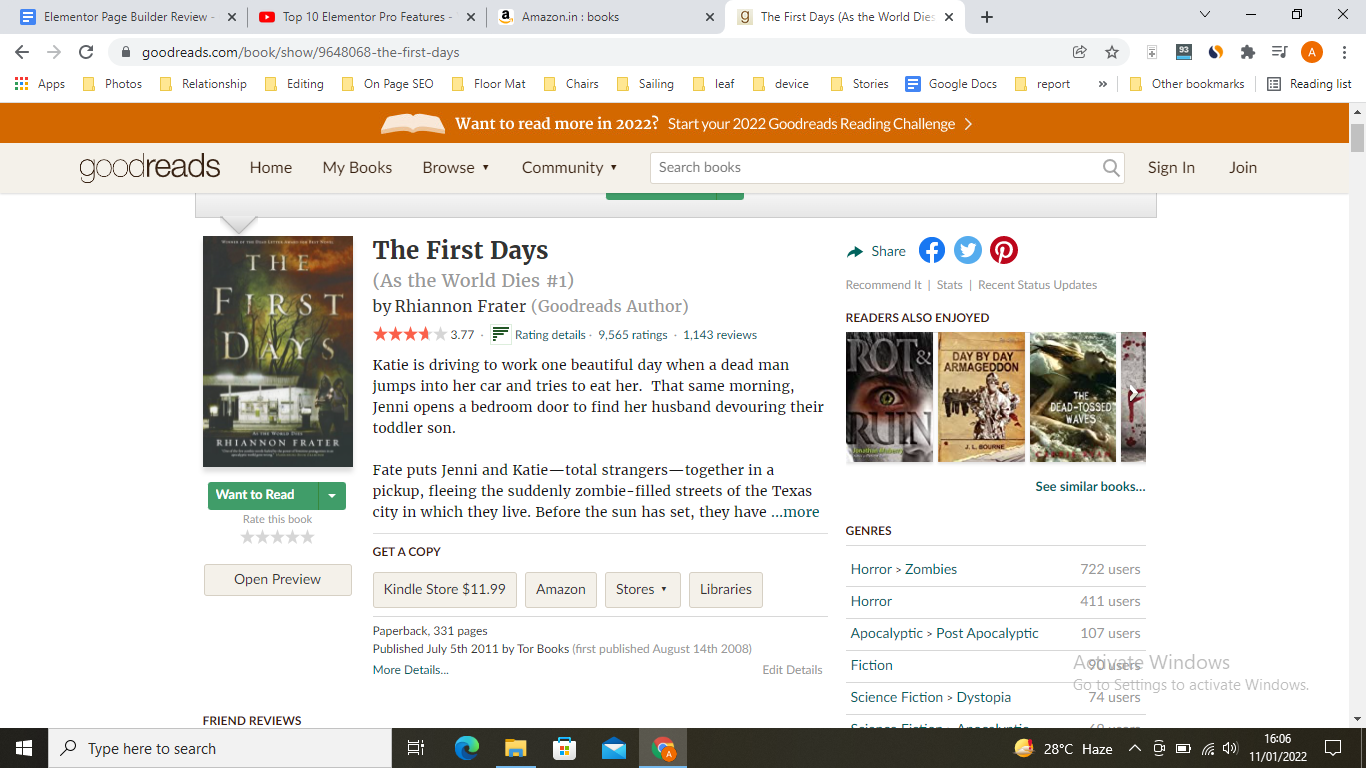Open the 1,143 reviews link
1366x768 pixels.
(720, 335)
